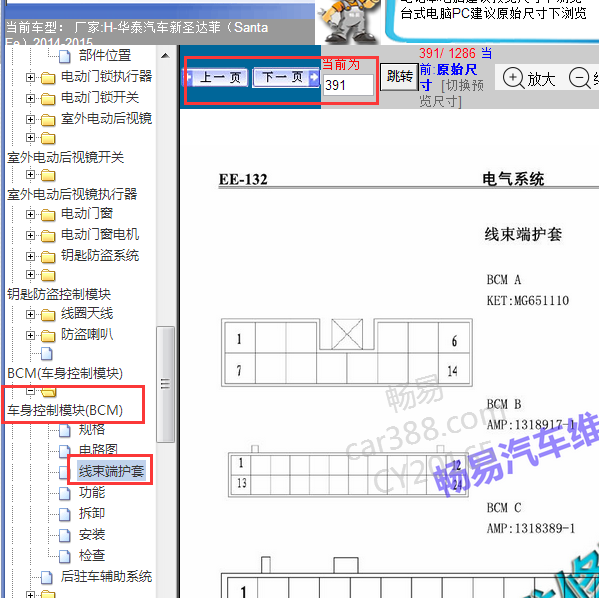Click the folder icon beside 电动门窗
Viewport: 599px width, 598px height.
pos(48,215)
